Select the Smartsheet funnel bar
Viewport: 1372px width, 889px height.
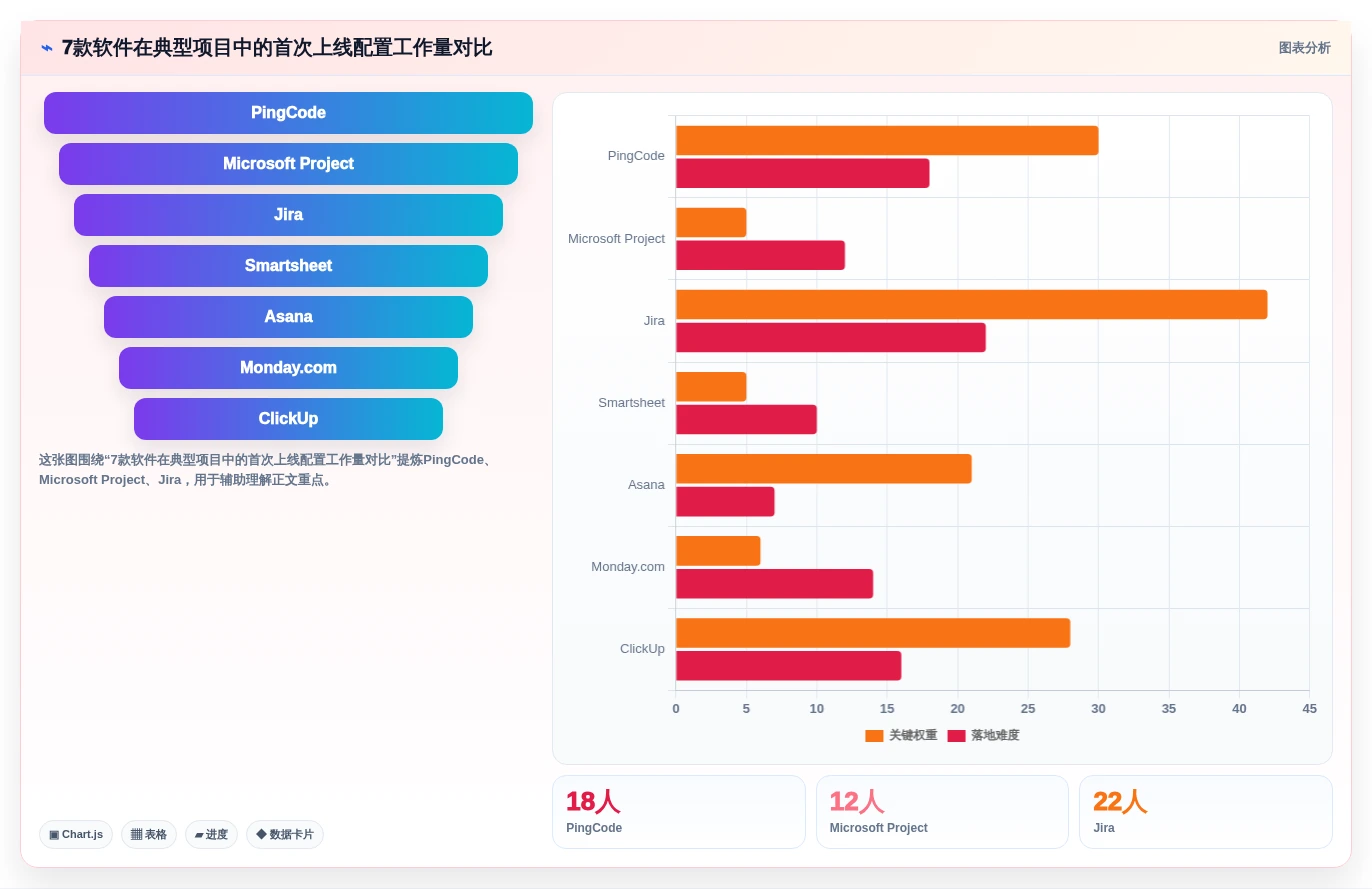click(288, 266)
